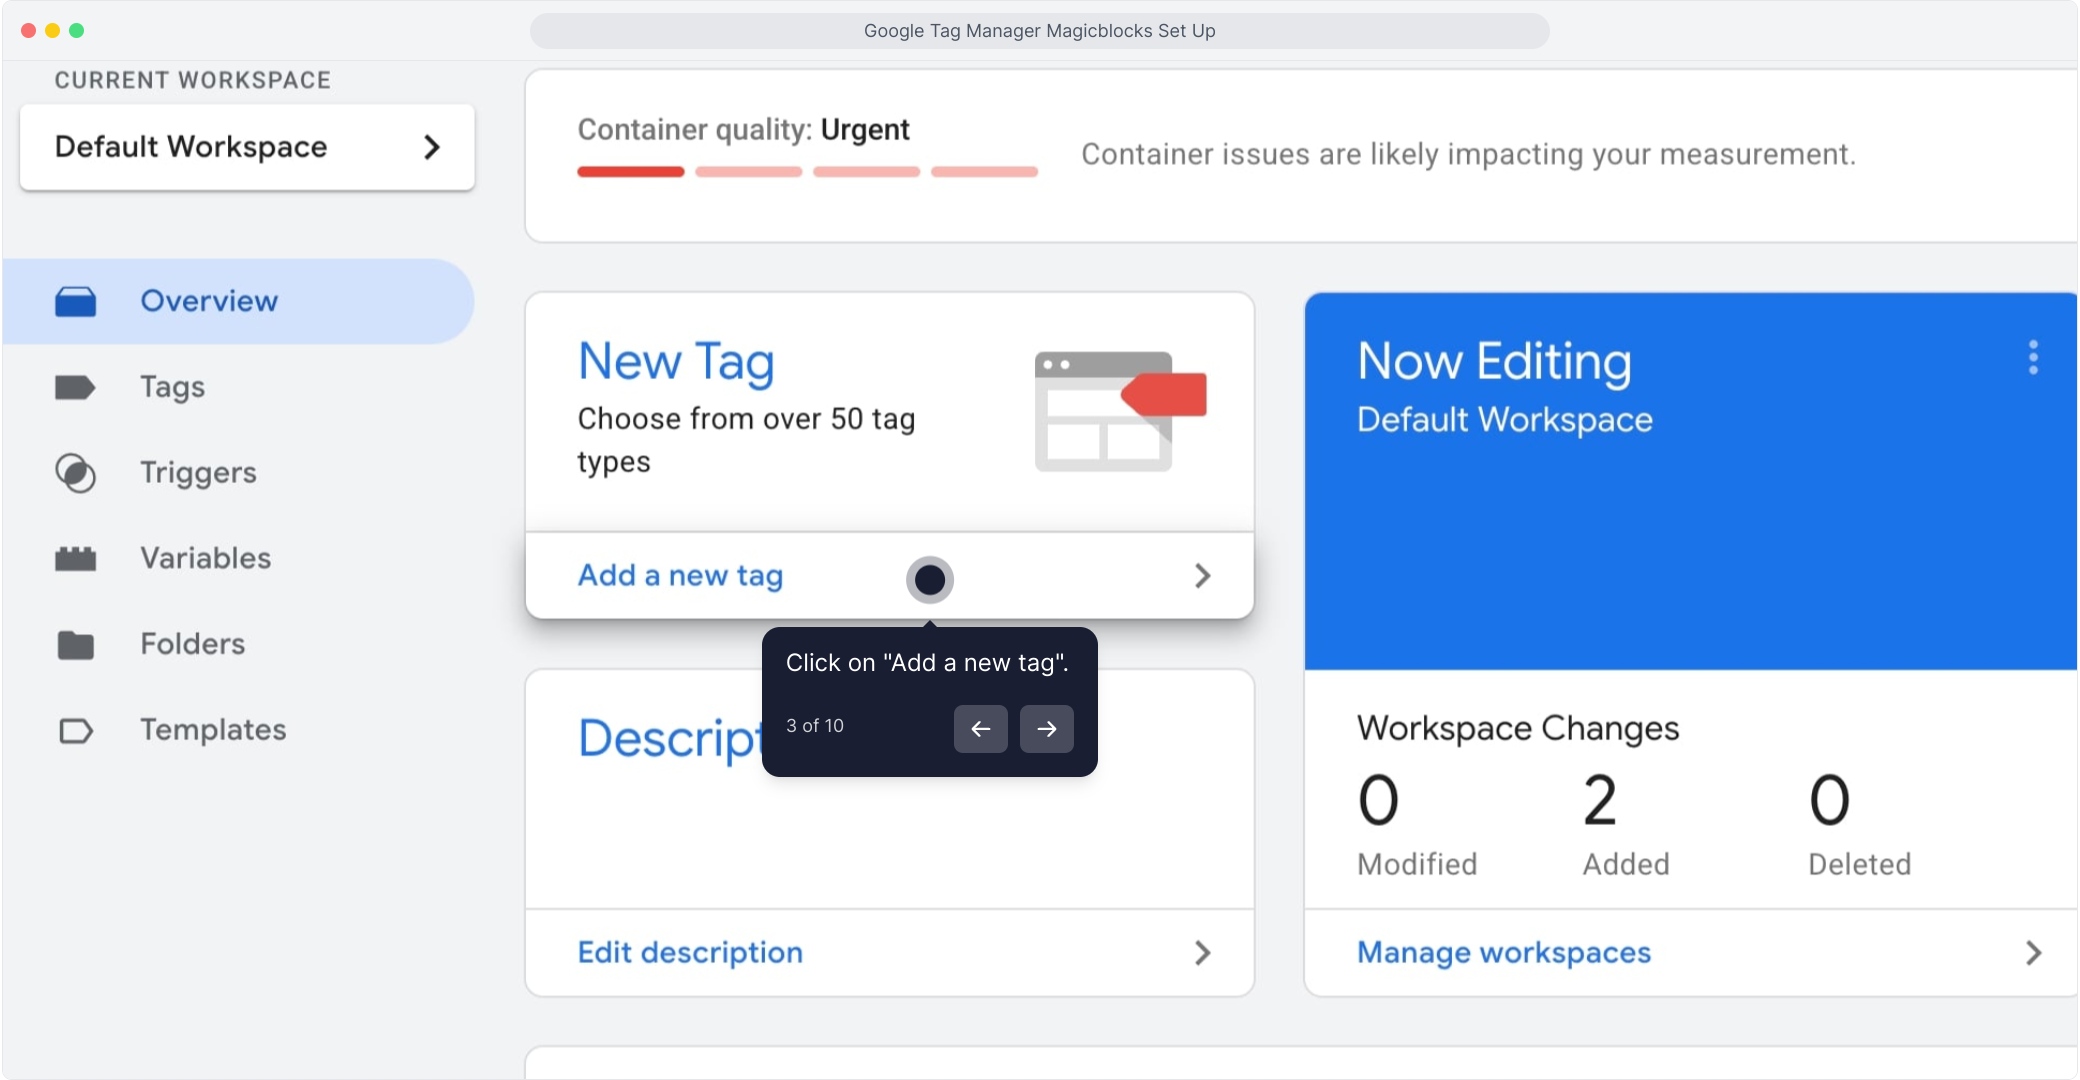Click the Folders icon in sidebar
This screenshot has width=2080, height=1080.
point(75,645)
